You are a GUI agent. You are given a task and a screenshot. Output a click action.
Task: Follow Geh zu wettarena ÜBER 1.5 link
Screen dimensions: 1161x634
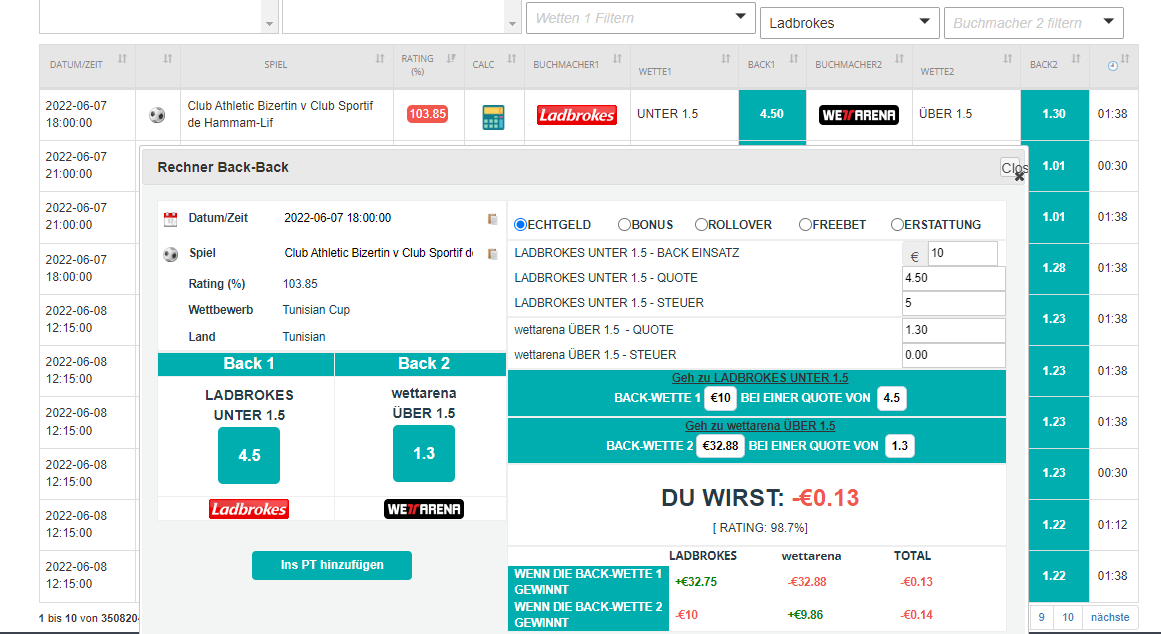pos(760,426)
